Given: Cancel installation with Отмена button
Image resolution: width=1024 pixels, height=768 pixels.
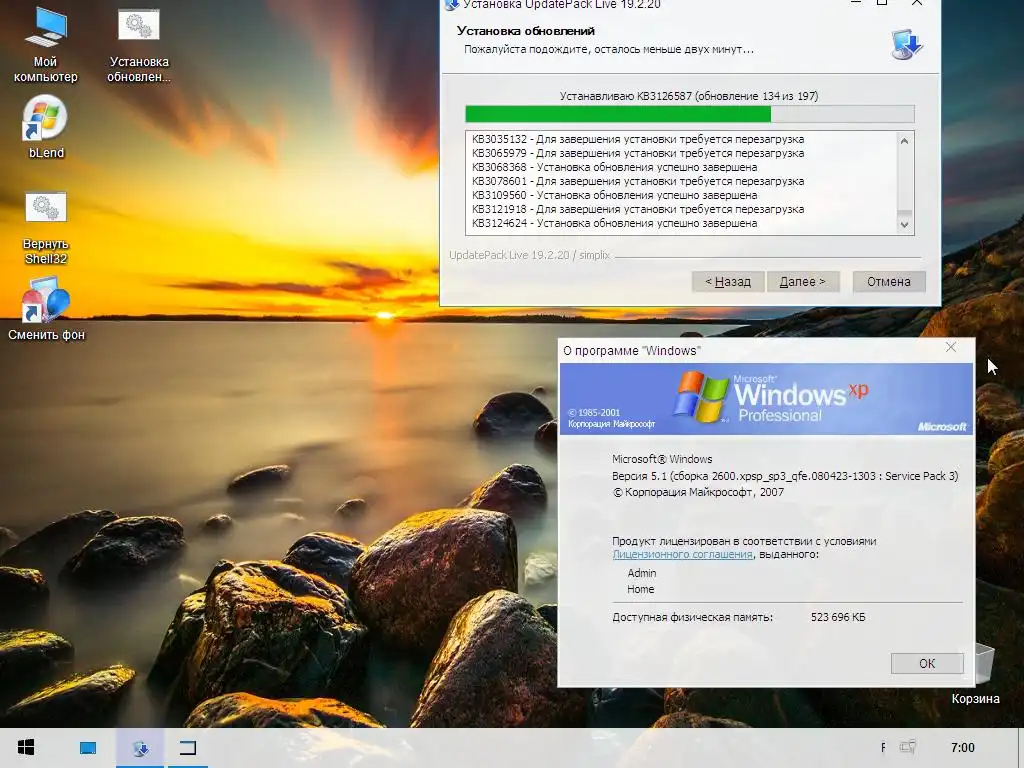Looking at the screenshot, I should tap(889, 281).
